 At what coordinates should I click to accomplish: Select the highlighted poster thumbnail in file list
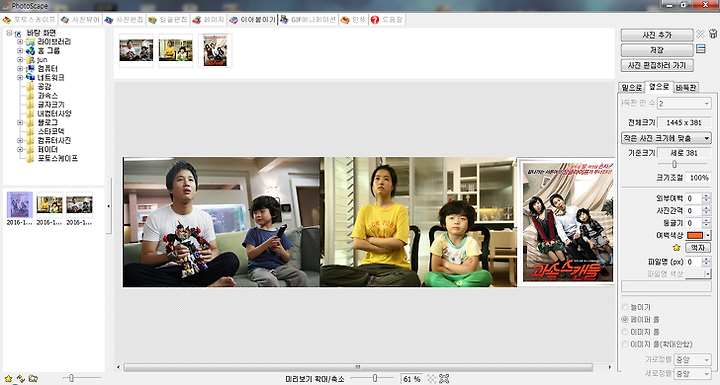coord(20,205)
